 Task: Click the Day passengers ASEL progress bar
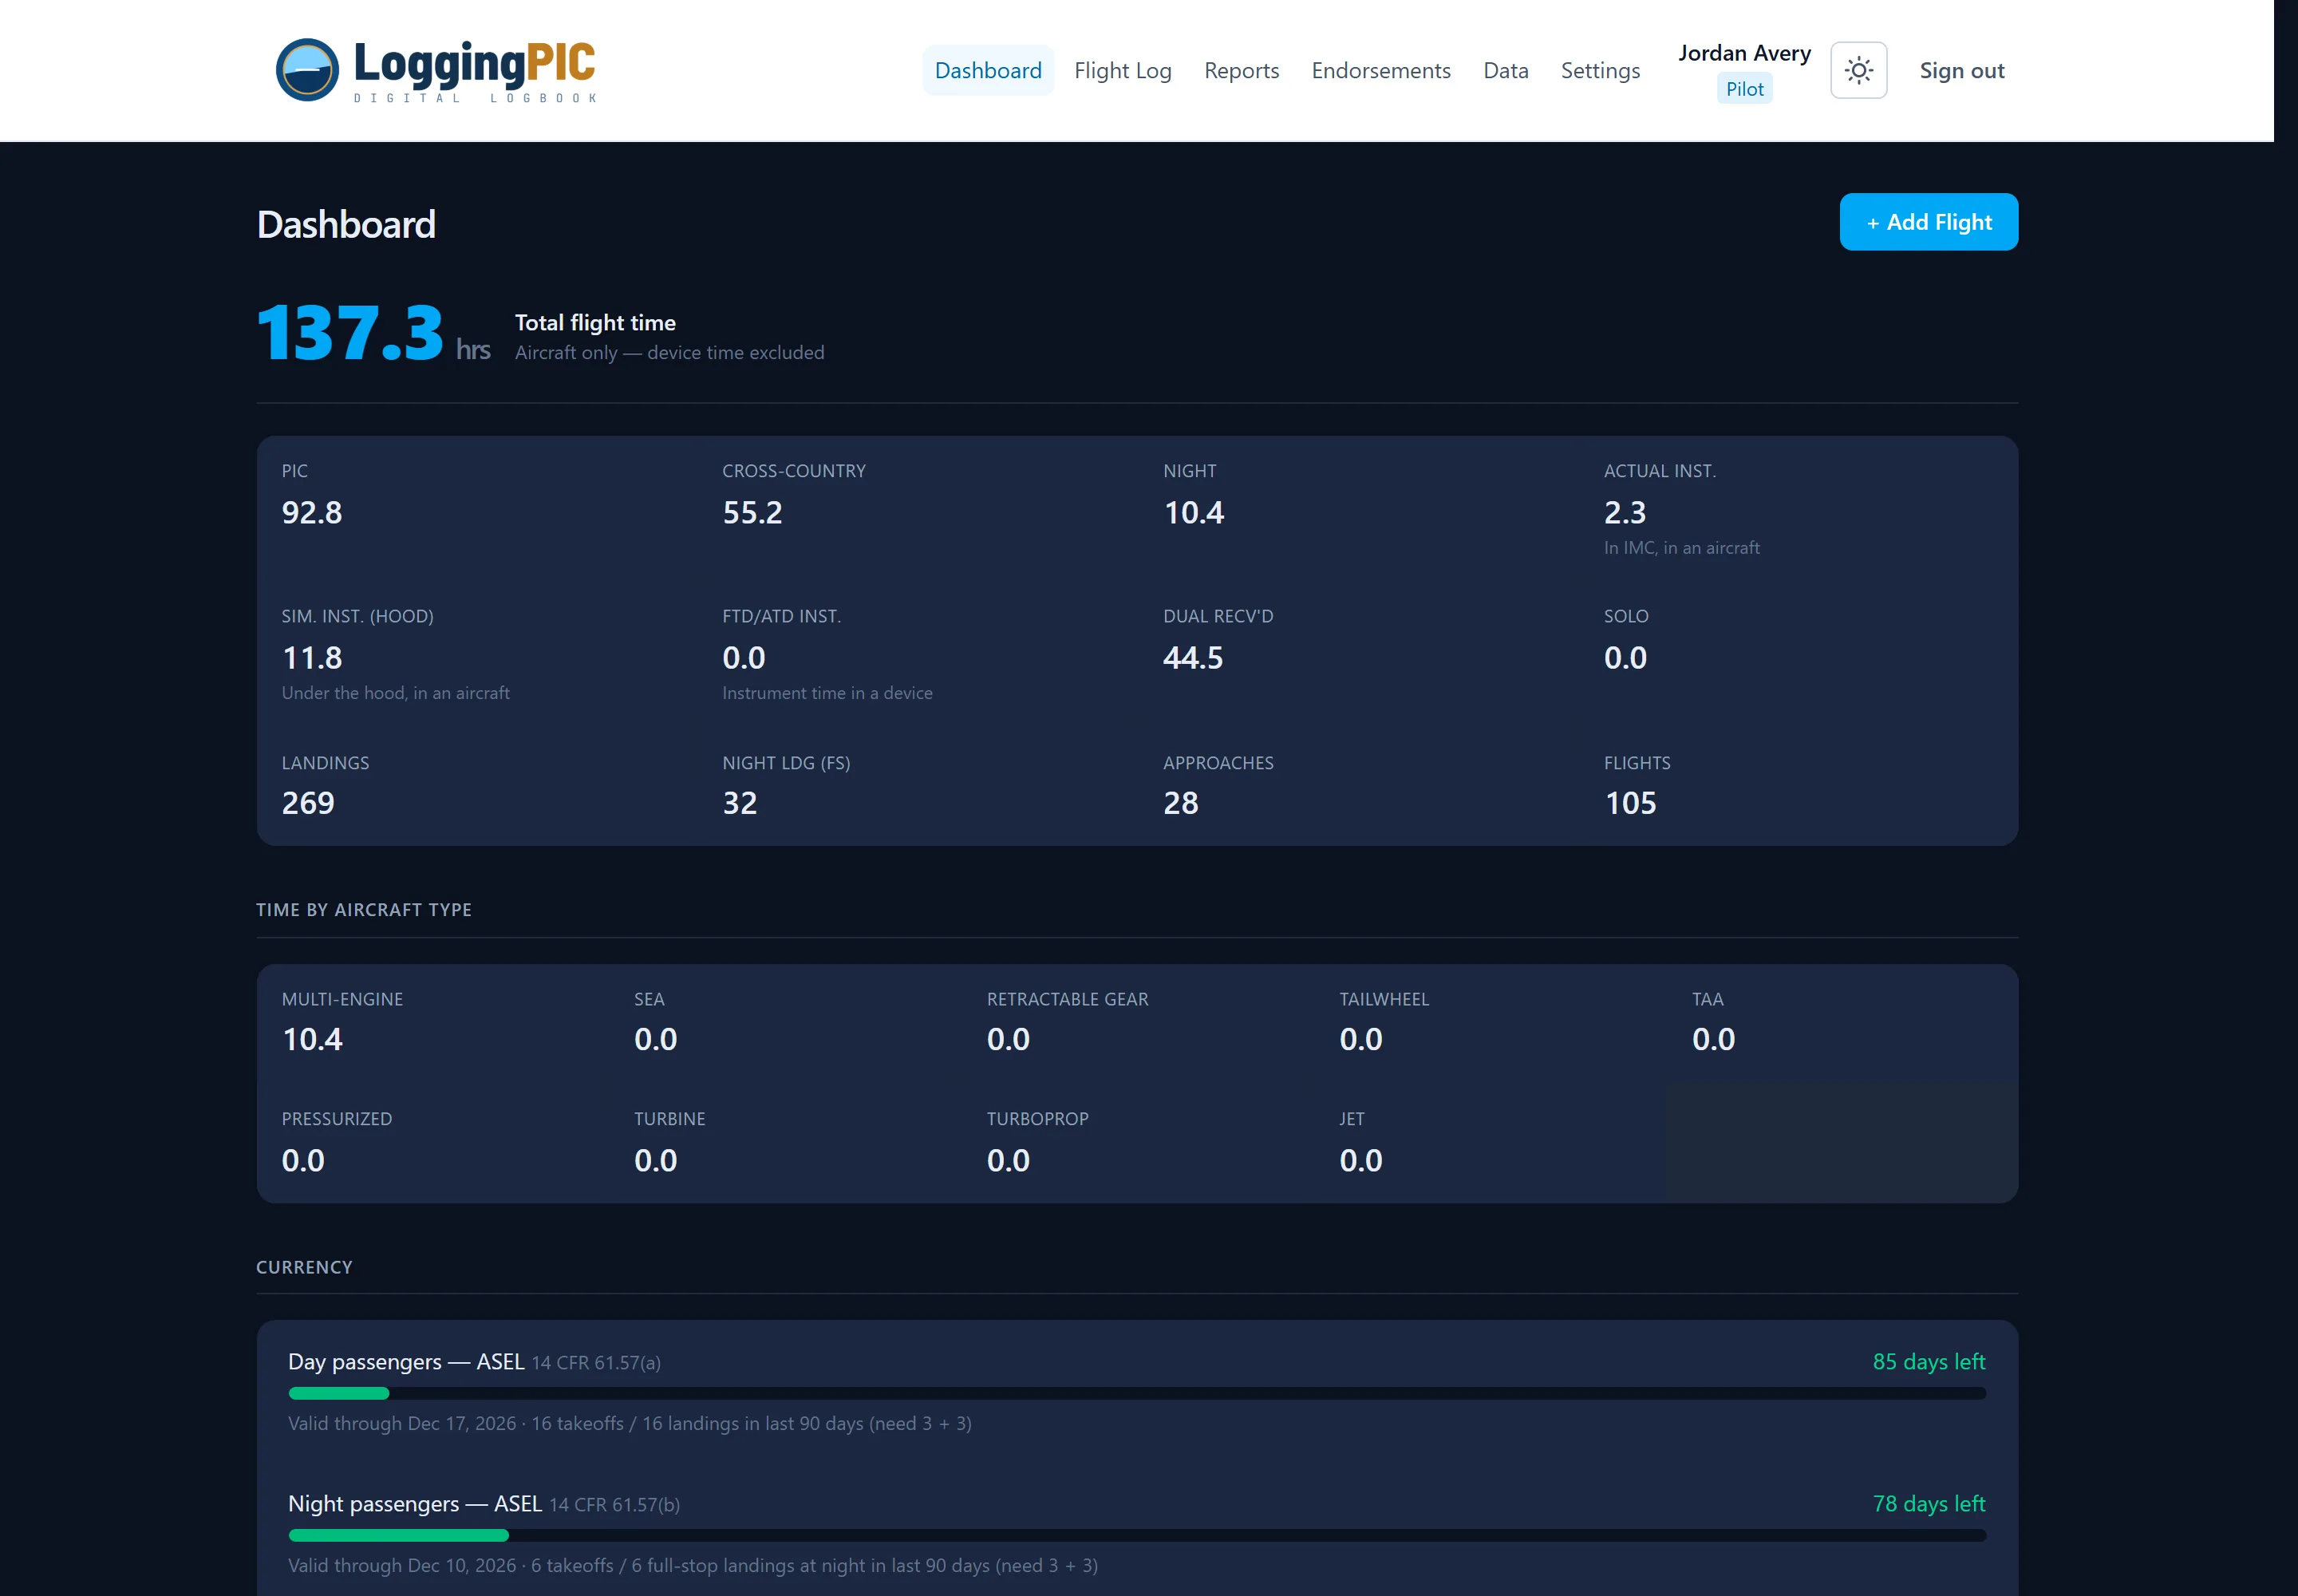click(x=1136, y=1393)
